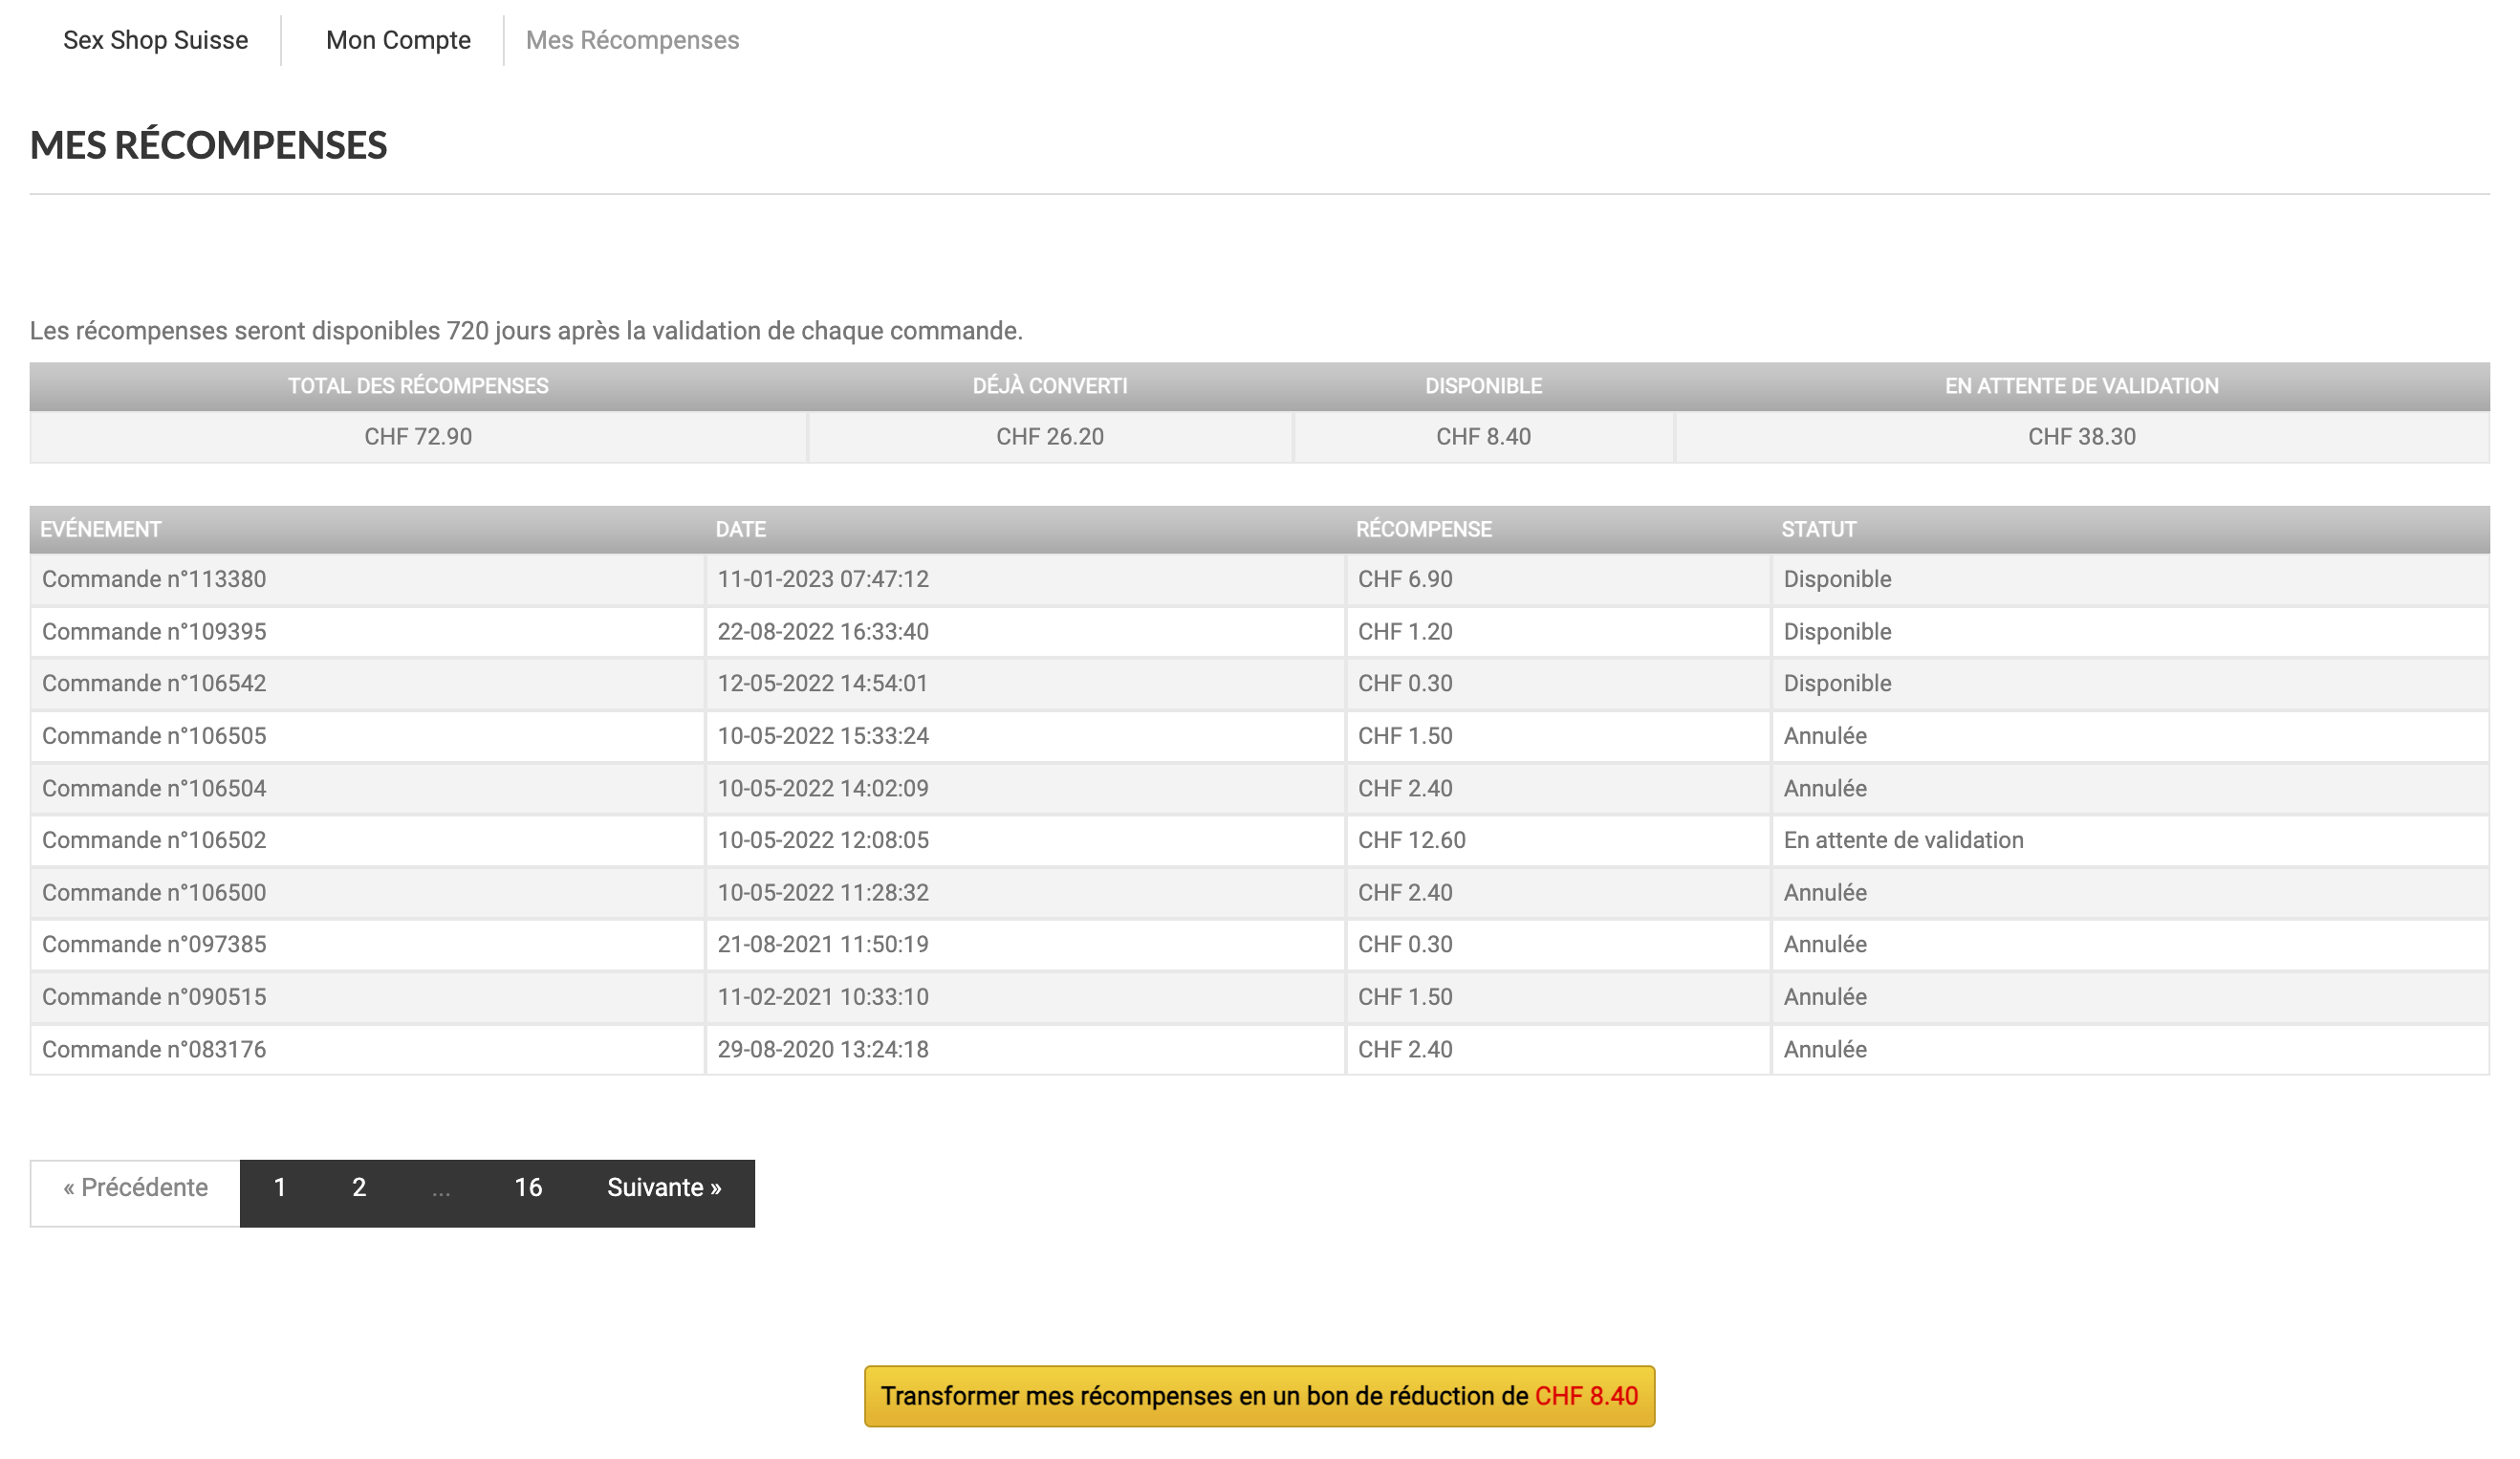The width and height of the screenshot is (2520, 1459).
Task: Click the Commande n°083176 row
Action: click(x=154, y=1049)
